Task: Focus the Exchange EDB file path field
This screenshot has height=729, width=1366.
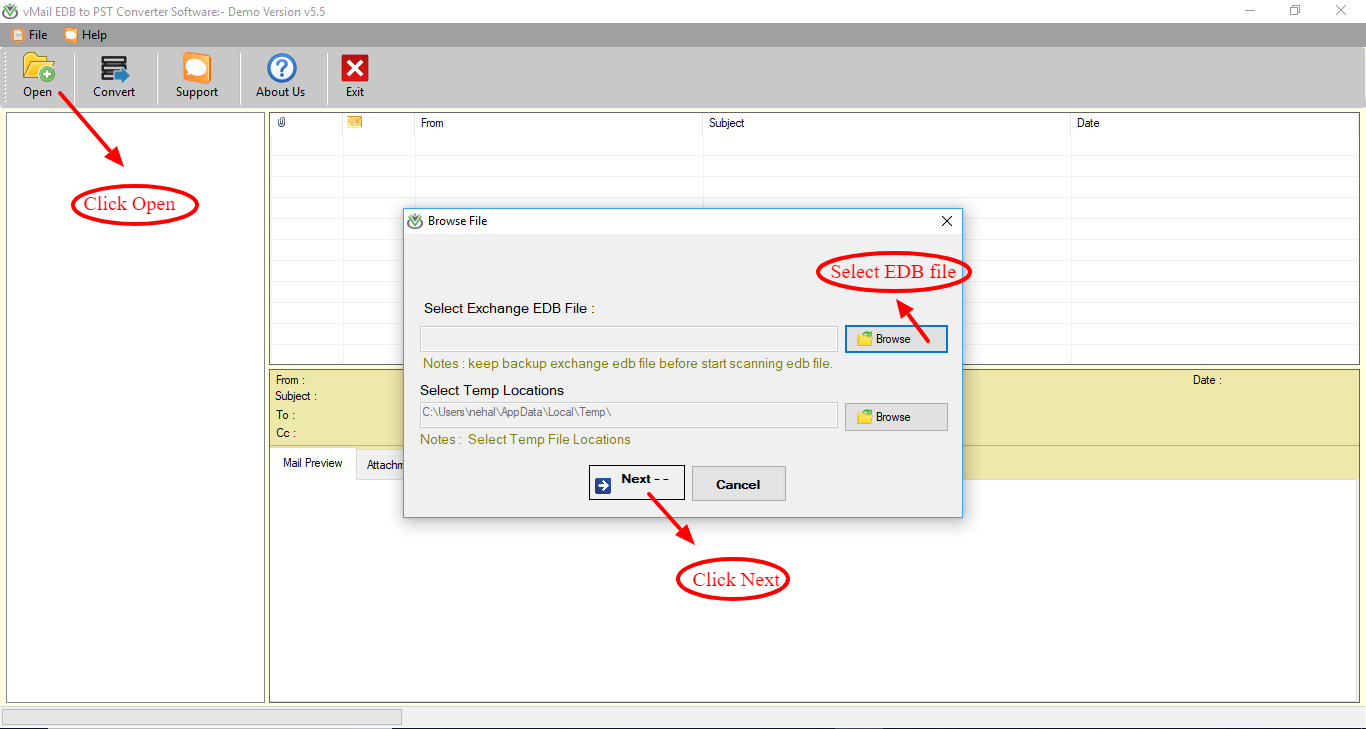Action: pyautogui.click(x=629, y=339)
